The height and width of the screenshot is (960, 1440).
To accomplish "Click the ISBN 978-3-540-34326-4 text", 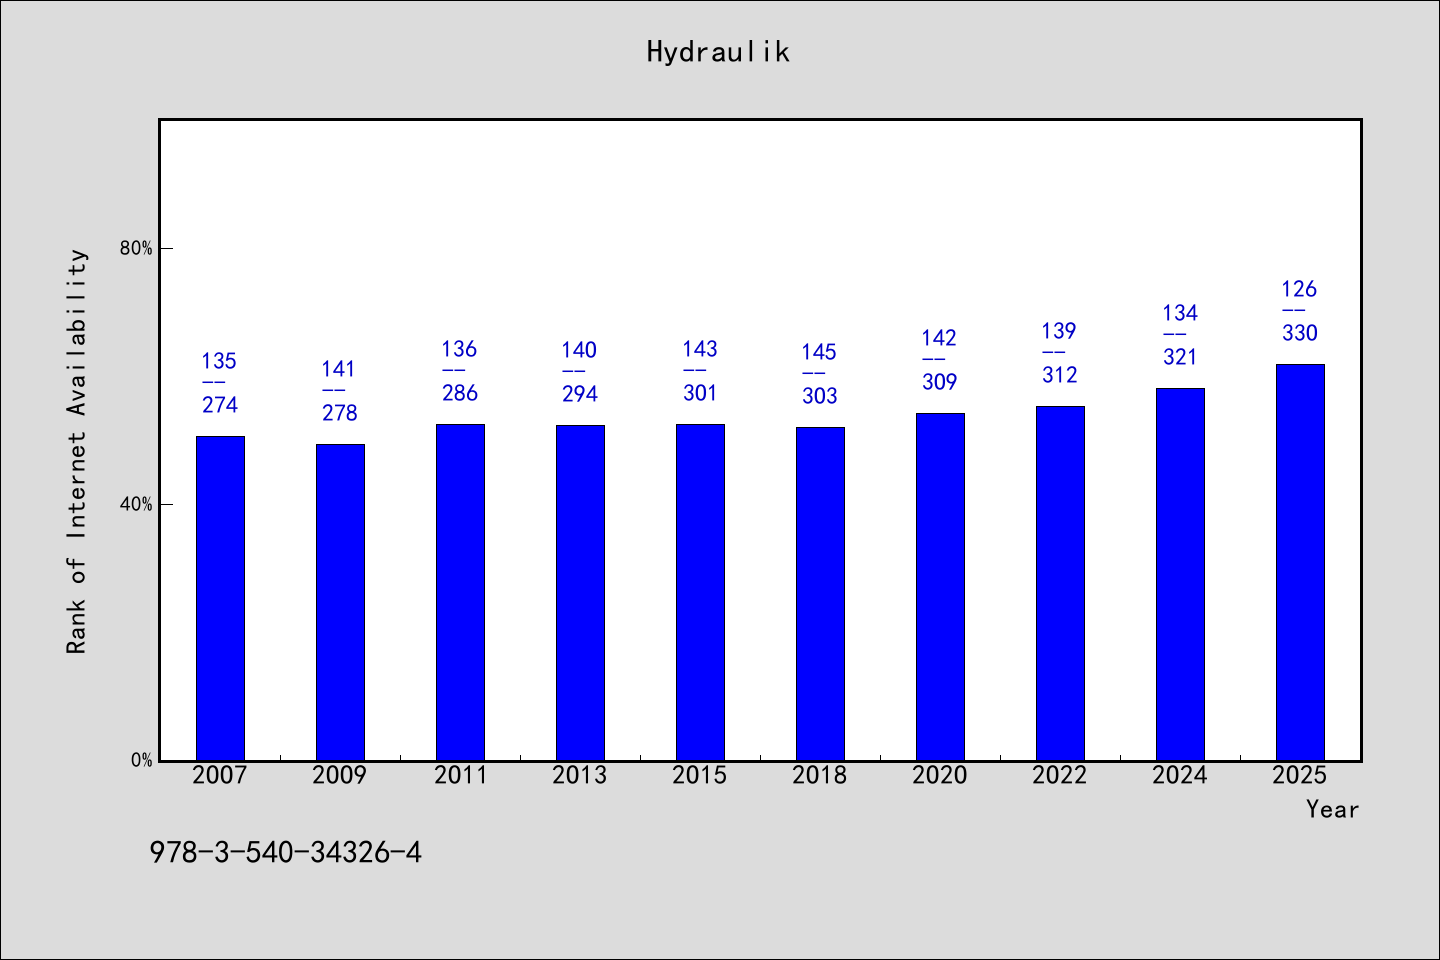I will click(x=286, y=852).
